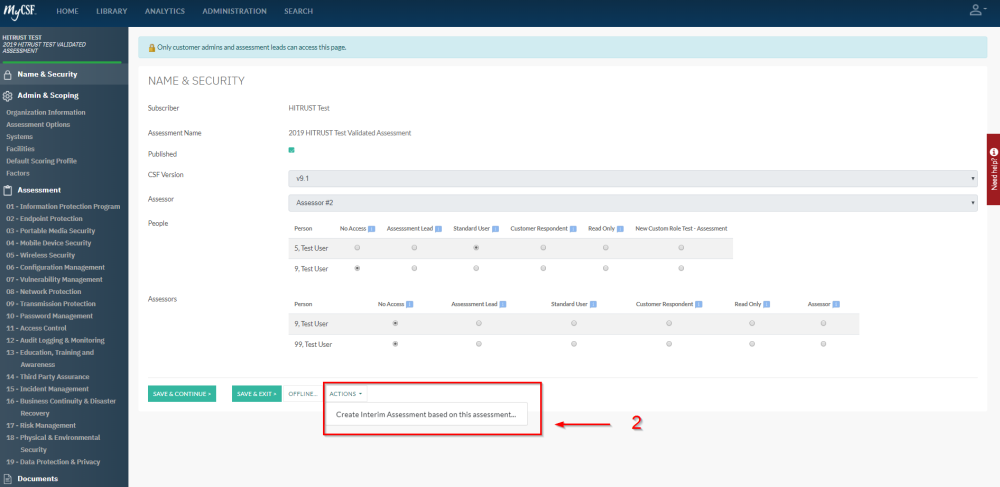Click info icon next to Assessors Customer Respondent
The image size is (1000, 487).
pyautogui.click(x=699, y=305)
